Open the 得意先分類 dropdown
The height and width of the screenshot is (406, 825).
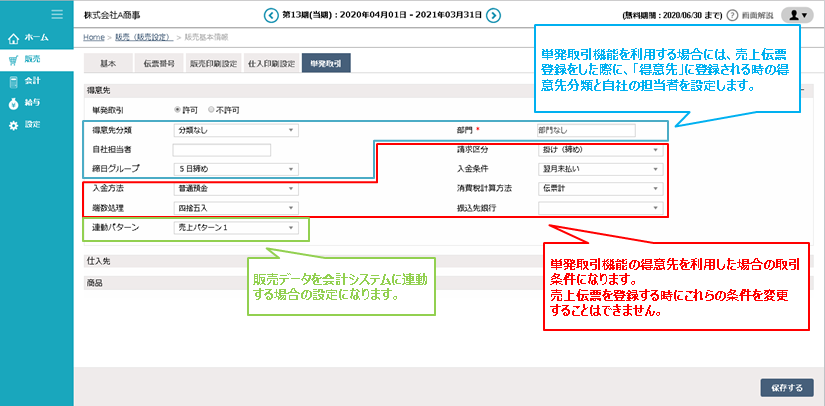coord(236,130)
